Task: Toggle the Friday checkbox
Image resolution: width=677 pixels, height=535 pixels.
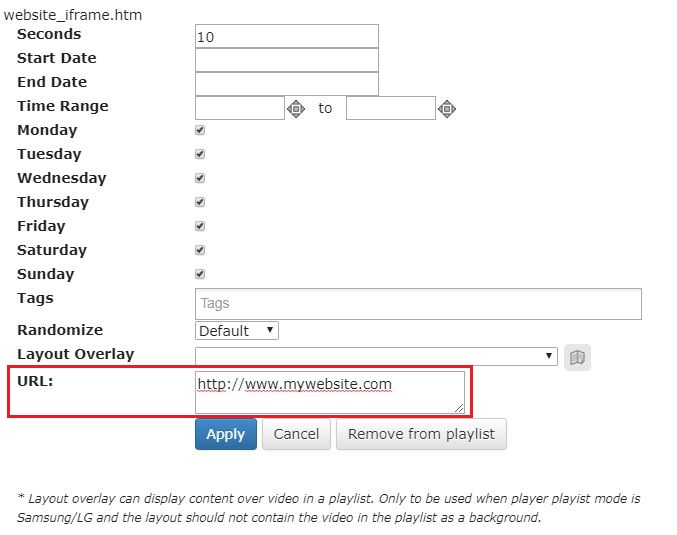Action: coord(200,226)
